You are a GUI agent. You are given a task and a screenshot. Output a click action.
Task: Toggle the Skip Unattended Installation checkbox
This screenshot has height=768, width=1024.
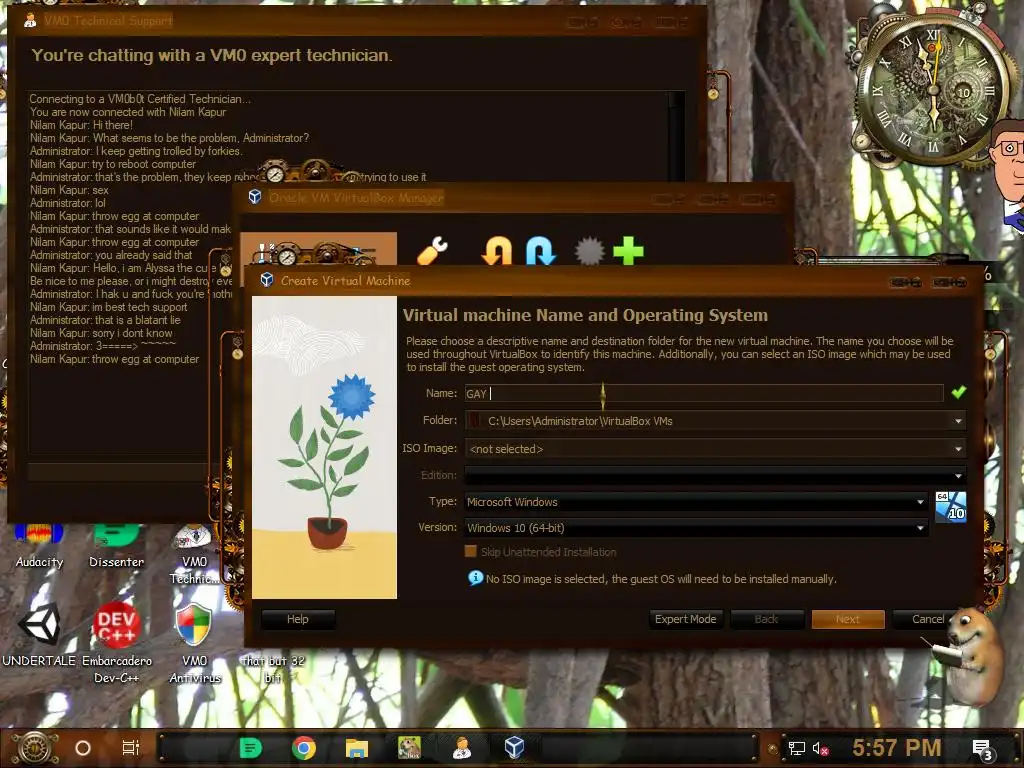[x=470, y=551]
